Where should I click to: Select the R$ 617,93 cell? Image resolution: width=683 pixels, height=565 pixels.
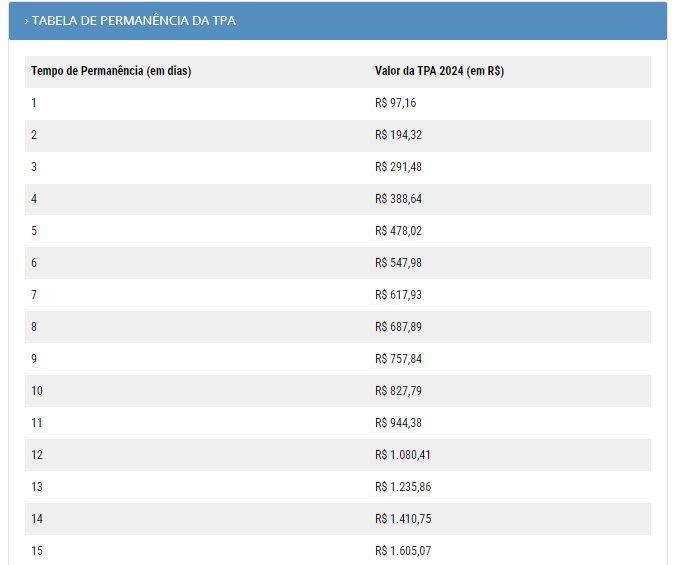tap(398, 295)
